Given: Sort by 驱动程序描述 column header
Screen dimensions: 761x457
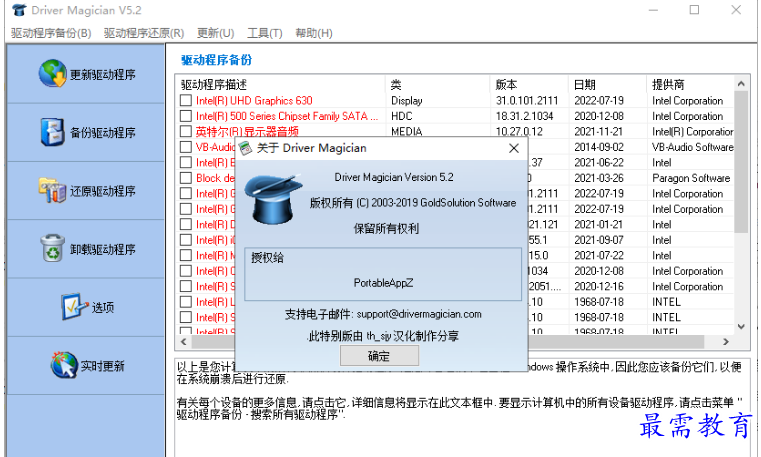Looking at the screenshot, I should pos(281,84).
